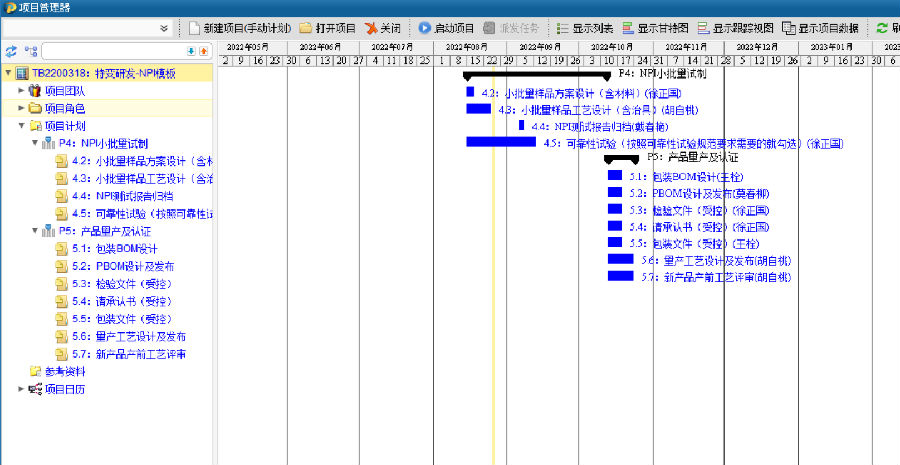Switch to Gantt view via 显示甘特图
The height and width of the screenshot is (465, 900).
[x=655, y=28]
